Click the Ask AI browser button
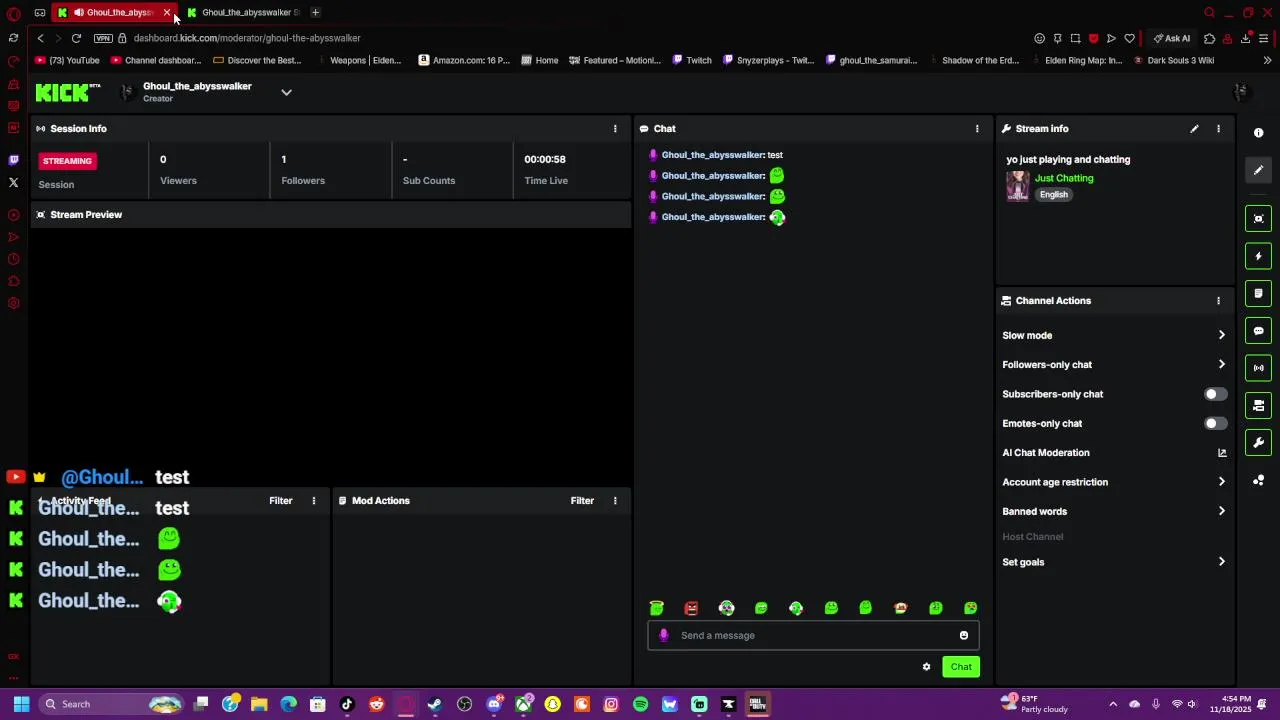This screenshot has height=720, width=1280. (1172, 38)
